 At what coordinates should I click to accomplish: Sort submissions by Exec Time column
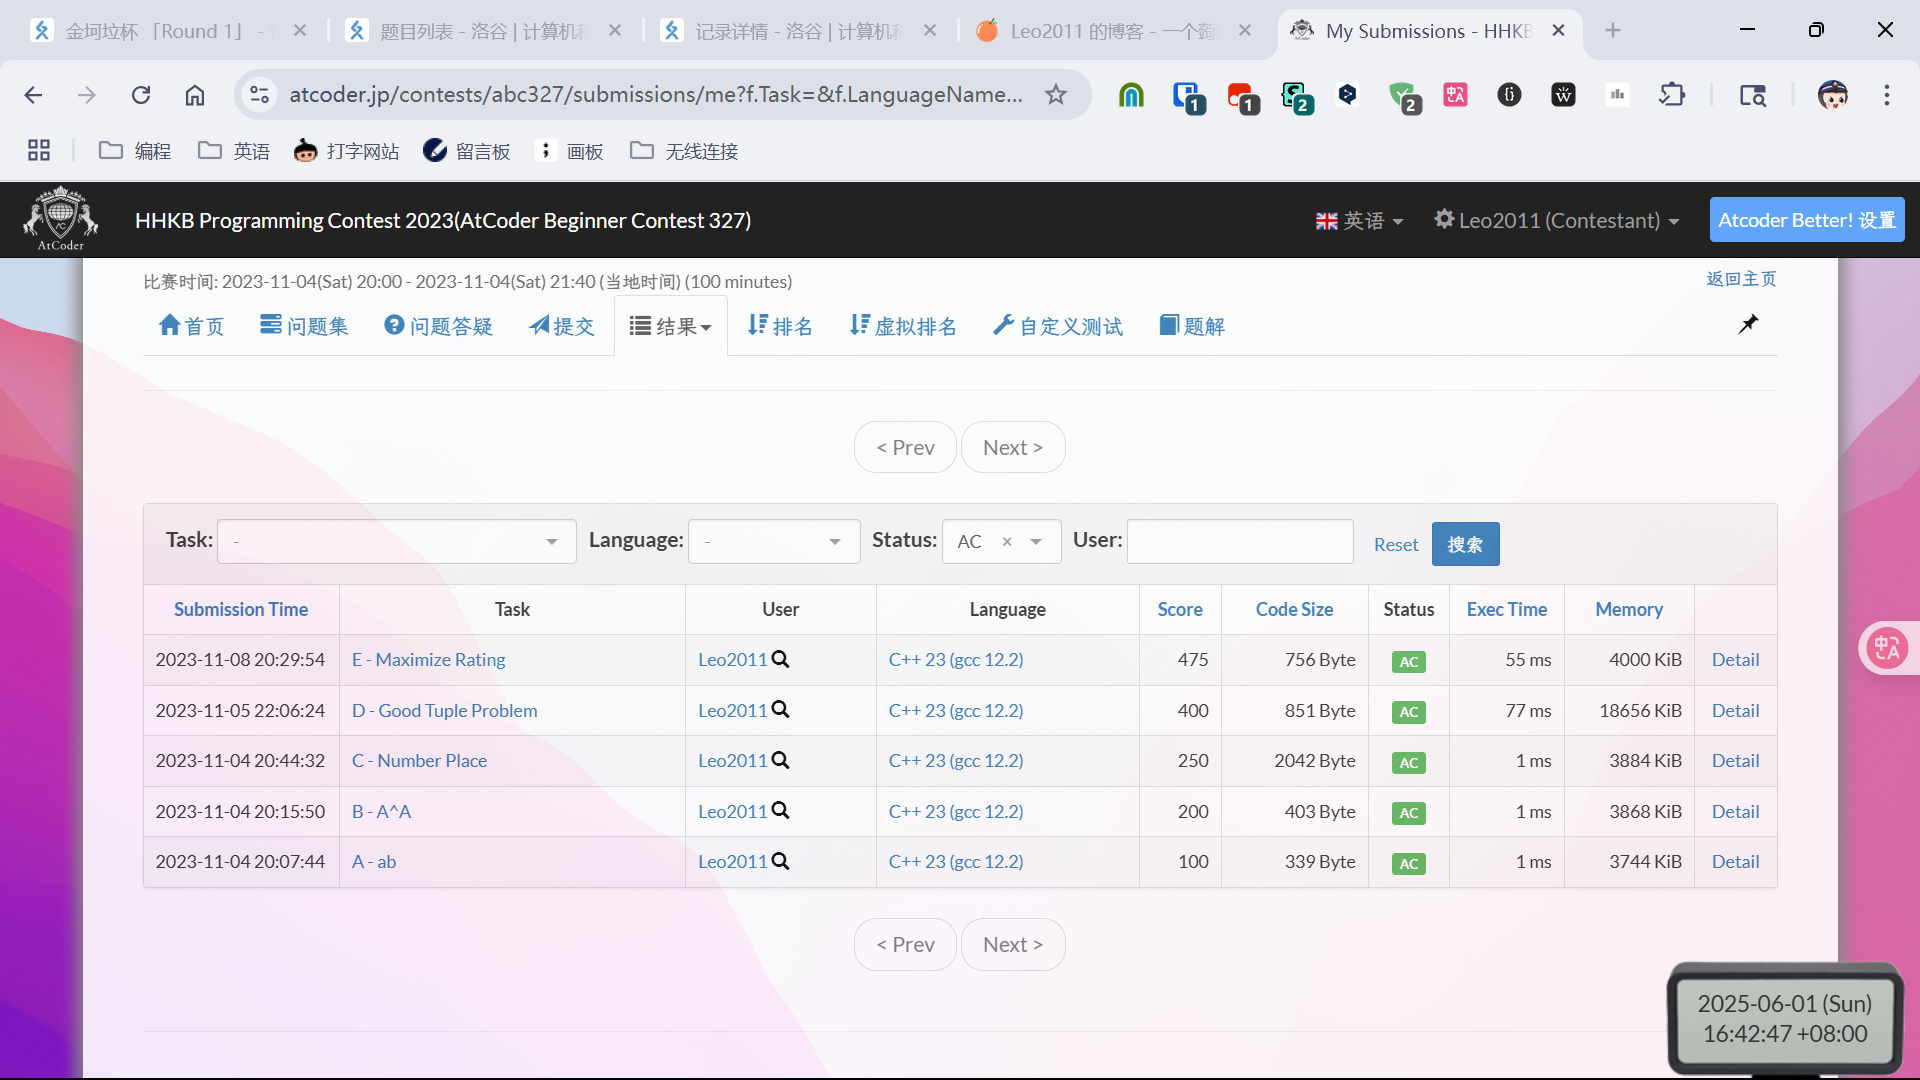1506,609
